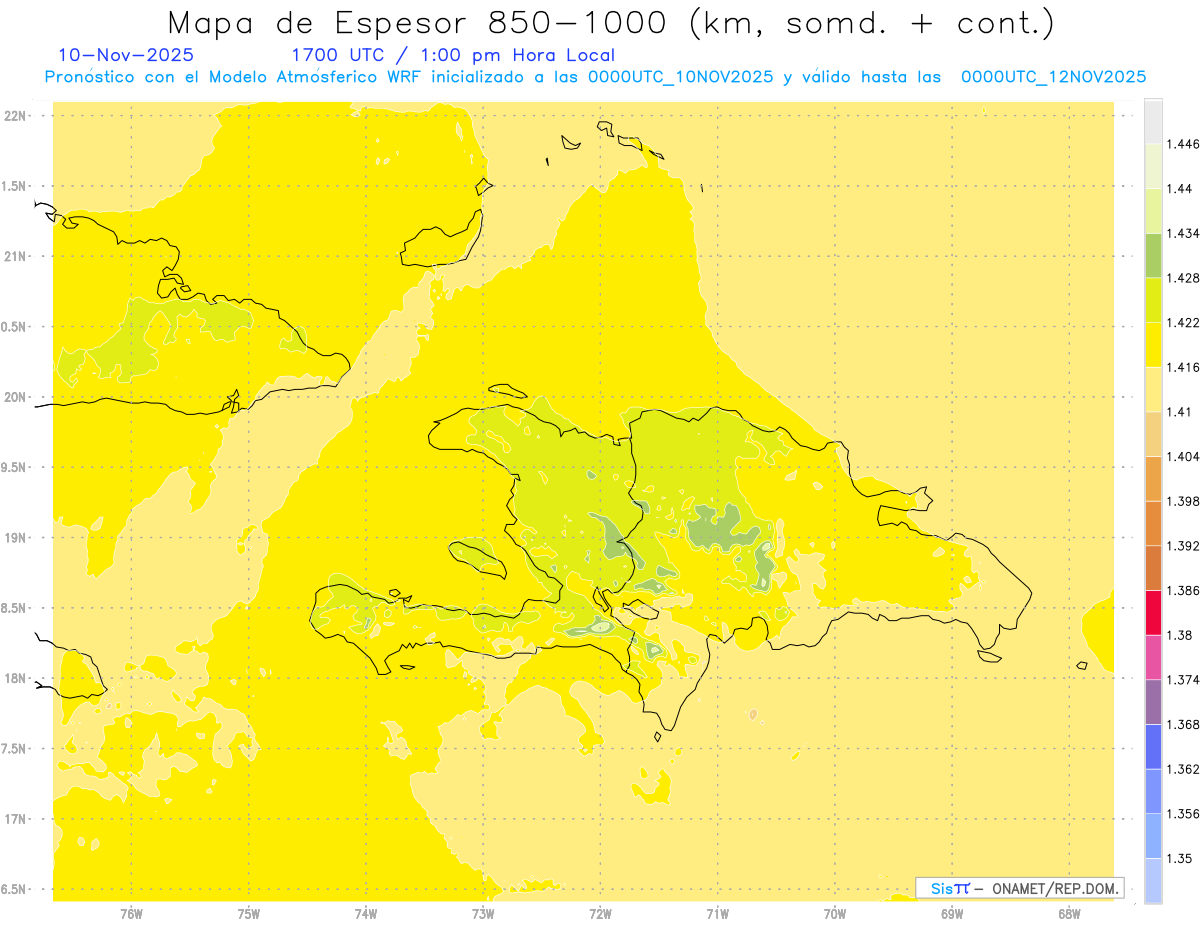This screenshot has height=927, width=1200.
Task: Pick the blue swatch between 1.362 and 1.368
Action: tap(1153, 746)
